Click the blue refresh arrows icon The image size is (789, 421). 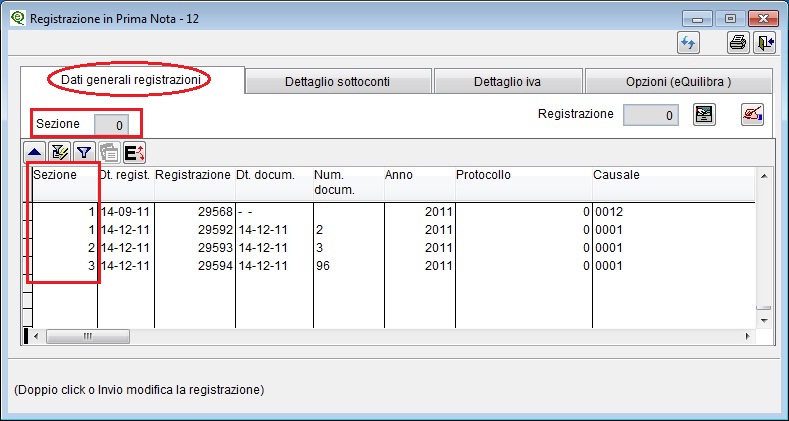click(688, 43)
